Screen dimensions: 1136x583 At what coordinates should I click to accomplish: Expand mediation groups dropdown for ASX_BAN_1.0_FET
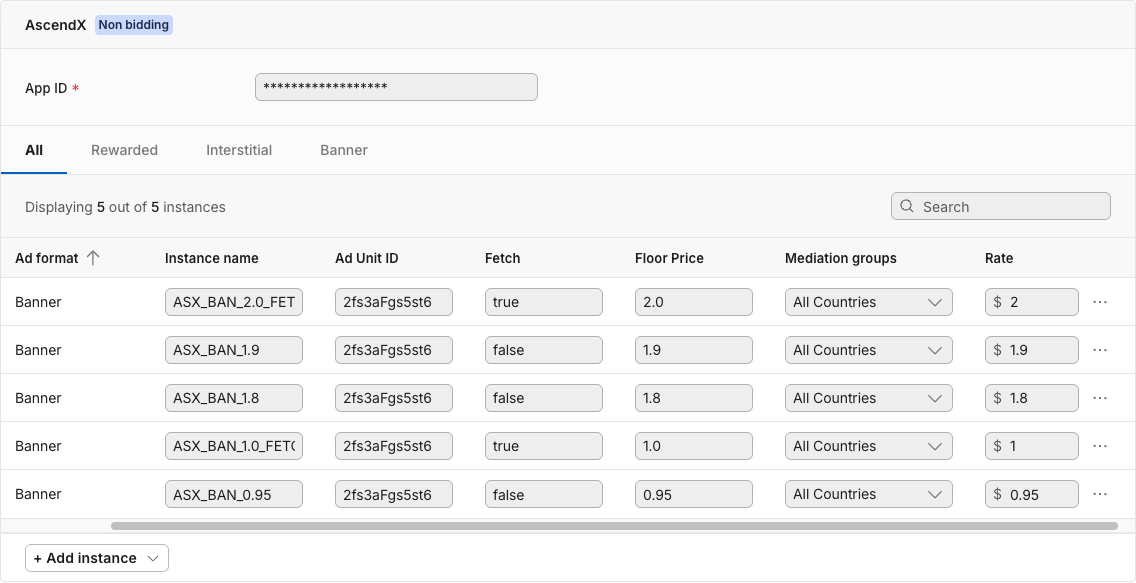(x=868, y=446)
